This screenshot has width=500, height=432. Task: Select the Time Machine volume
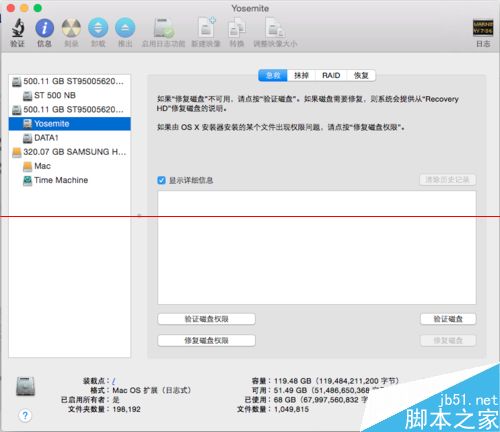point(69,180)
